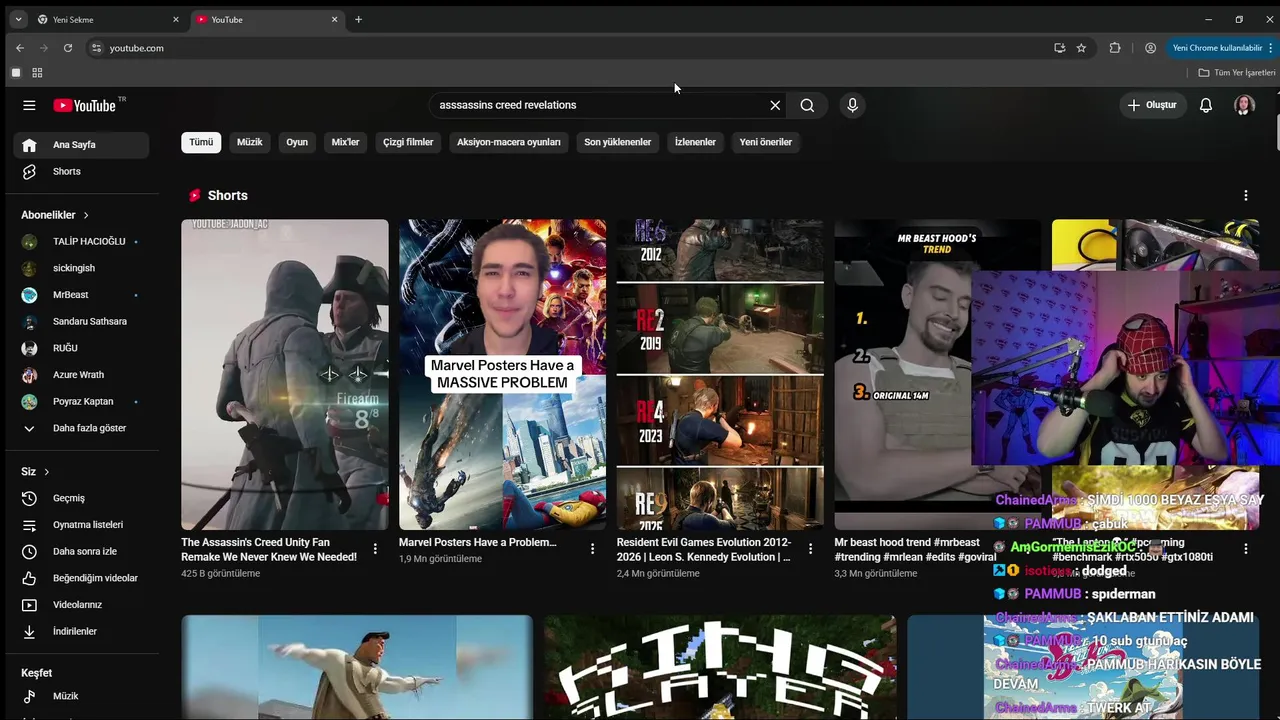Viewport: 1280px width, 720px height.
Task: Click the YouTube logo
Action: 86,105
